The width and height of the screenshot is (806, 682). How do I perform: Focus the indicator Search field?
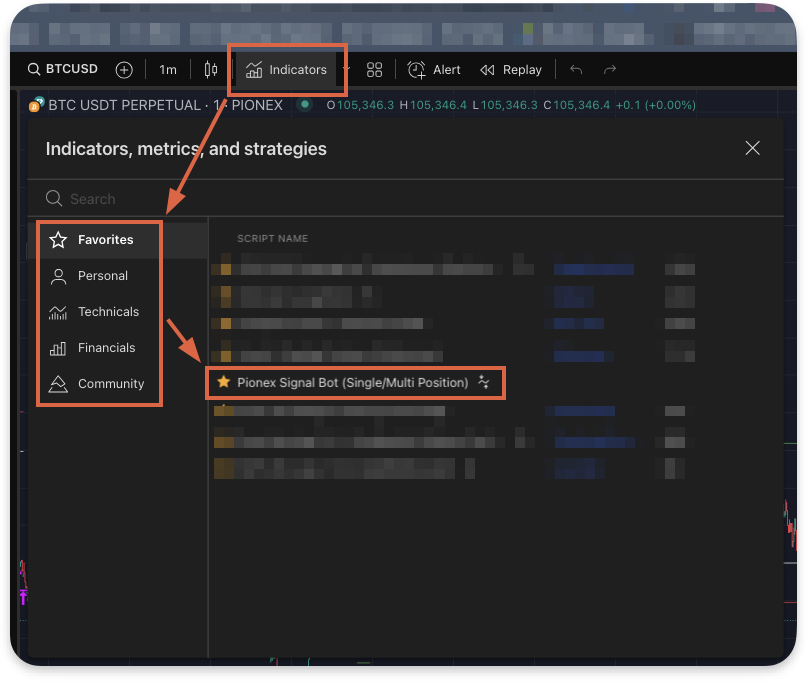point(405,198)
